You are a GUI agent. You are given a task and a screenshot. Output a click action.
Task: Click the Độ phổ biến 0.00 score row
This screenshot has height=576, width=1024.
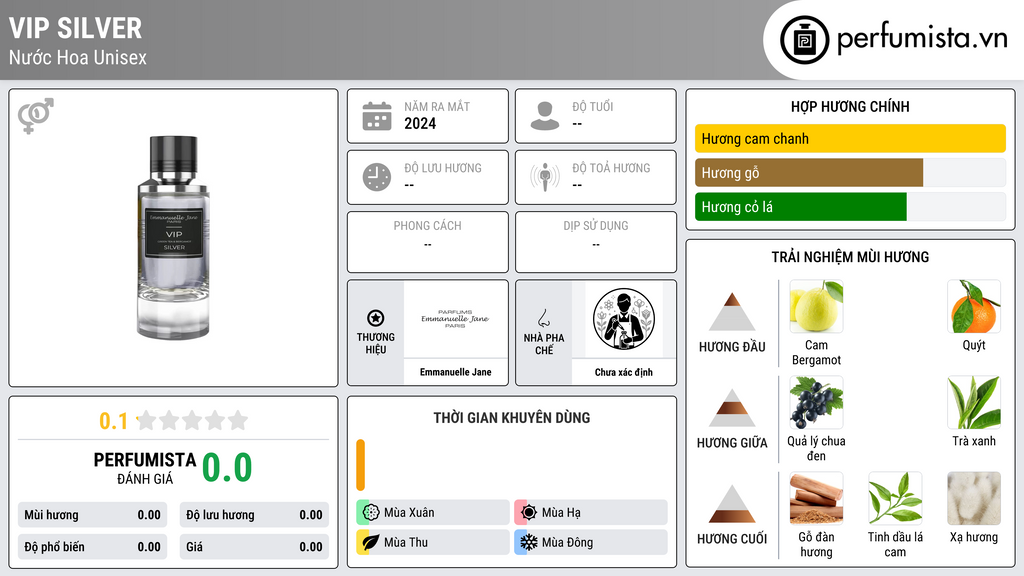[92, 547]
